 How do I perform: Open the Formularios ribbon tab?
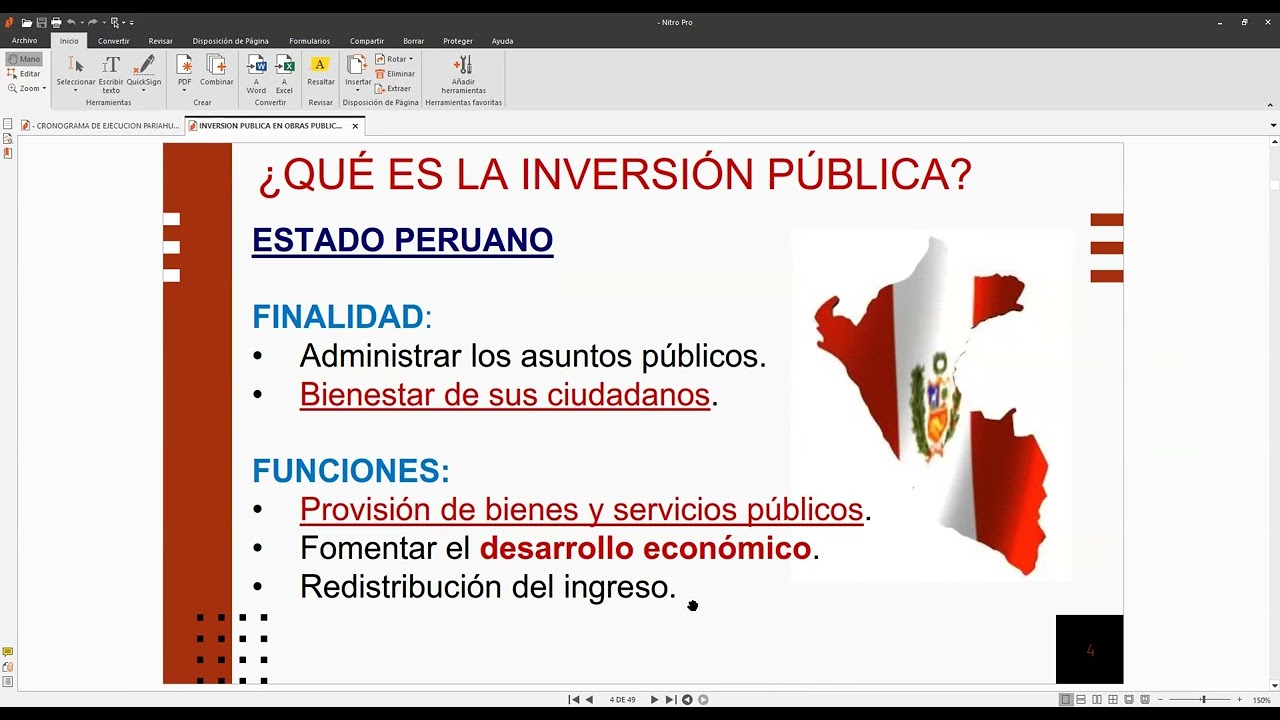310,41
